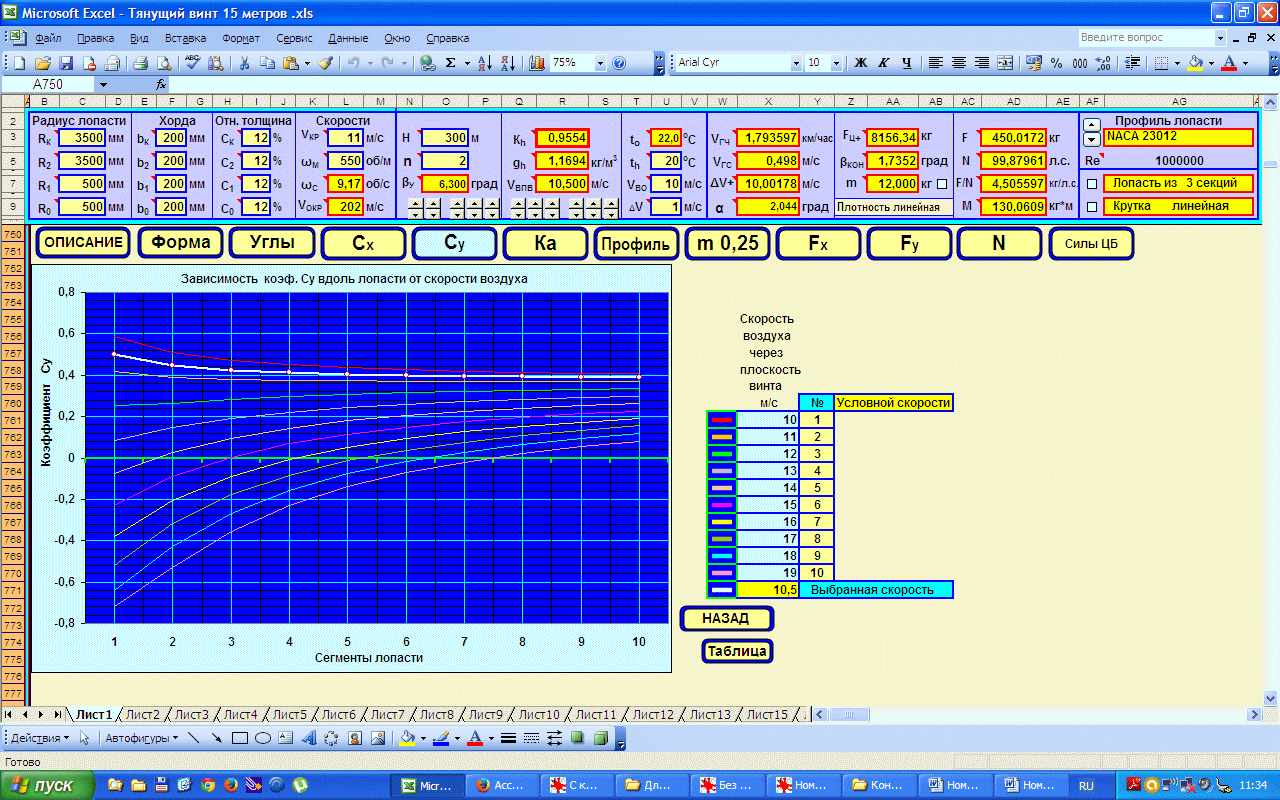Screen dimensions: 1280x800
Task: Open the zoom 75% dropdown
Action: (600, 62)
